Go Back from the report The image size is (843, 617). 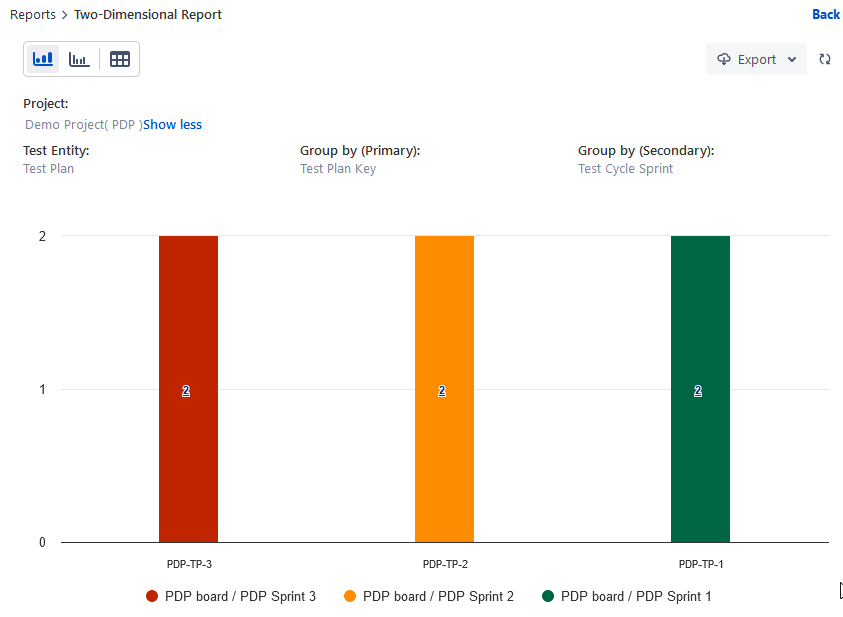pyautogui.click(x=826, y=15)
